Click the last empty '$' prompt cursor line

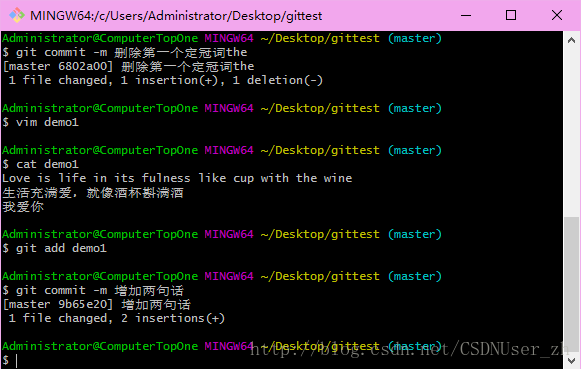point(10,360)
